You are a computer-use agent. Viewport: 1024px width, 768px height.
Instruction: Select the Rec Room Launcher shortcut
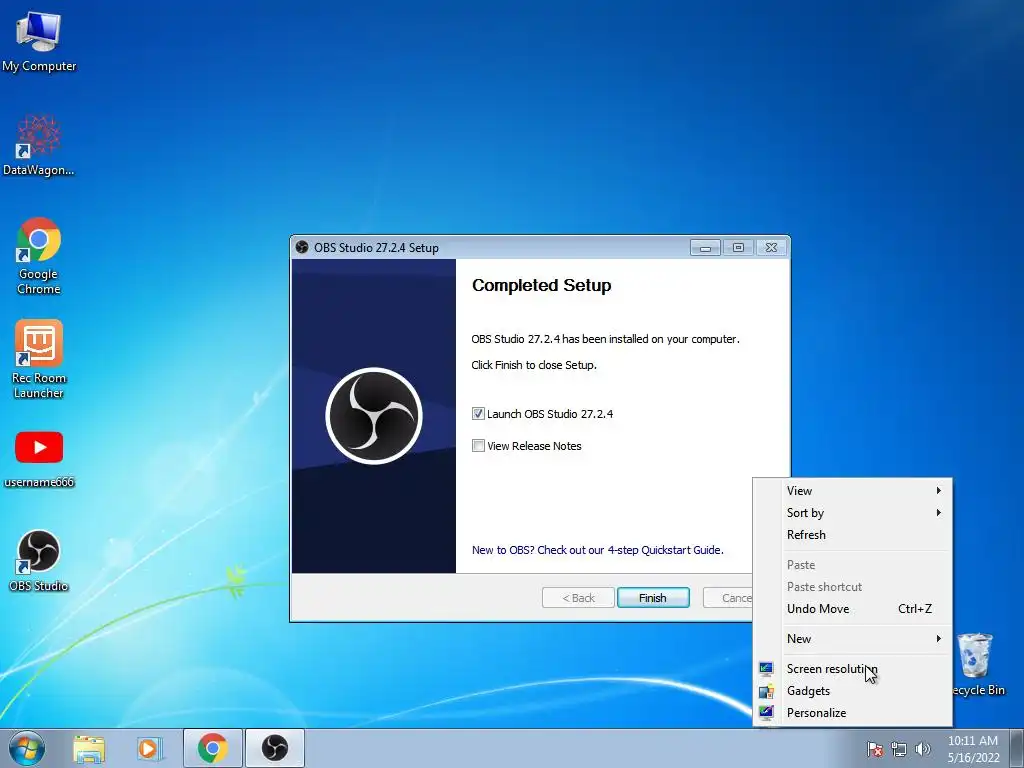[39, 359]
